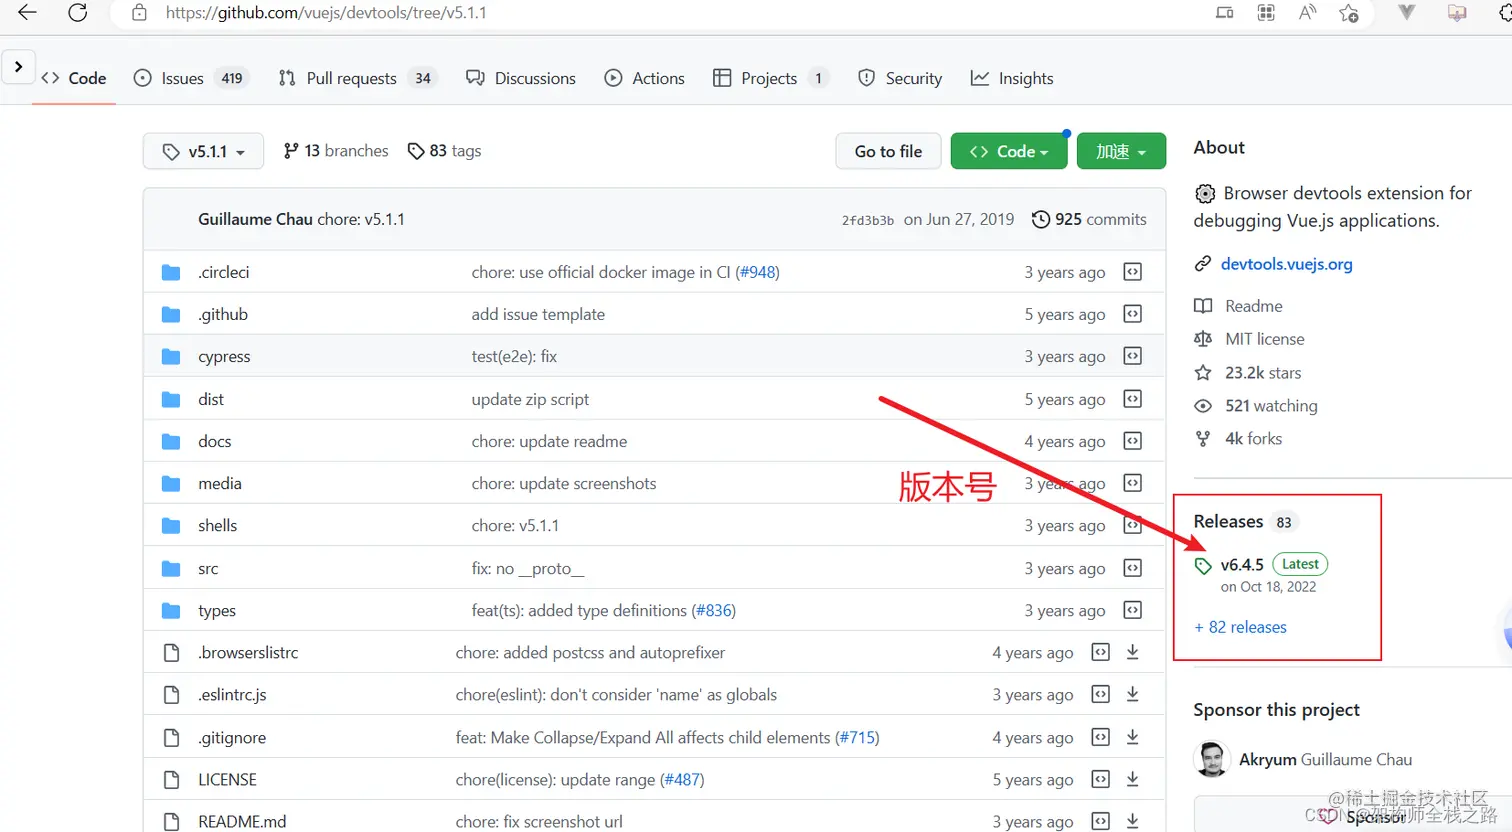This screenshot has width=1512, height=832.
Task: Click the code view icon for src row
Action: [x=1132, y=568]
